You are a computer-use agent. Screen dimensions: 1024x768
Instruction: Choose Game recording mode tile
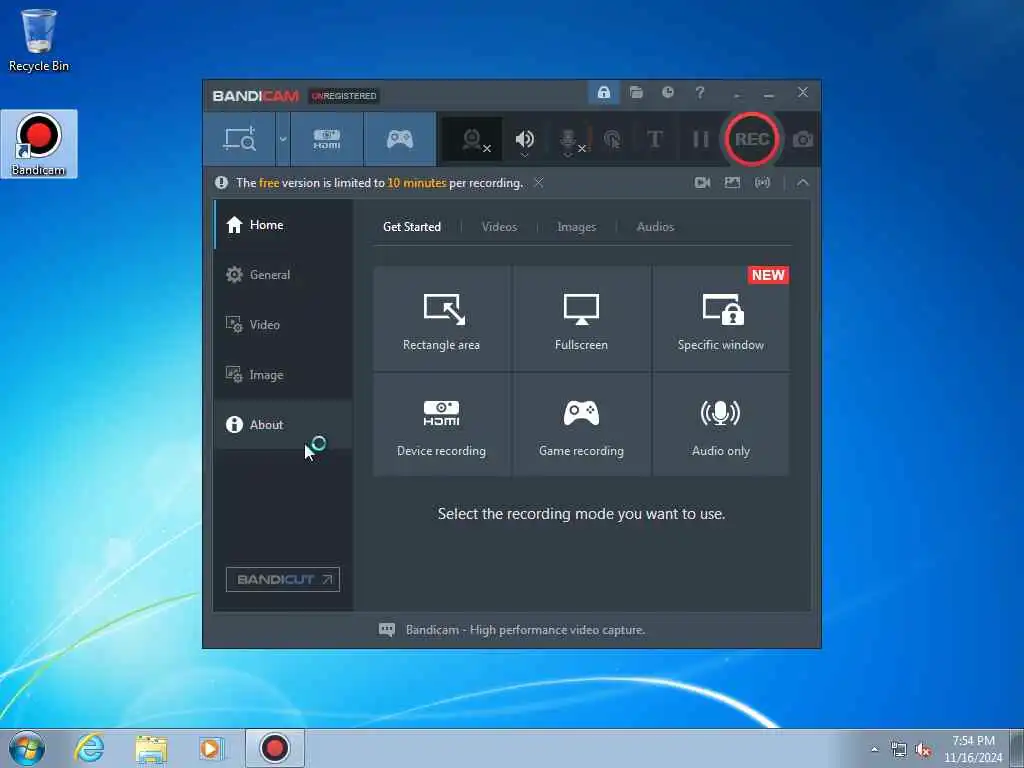pos(581,424)
